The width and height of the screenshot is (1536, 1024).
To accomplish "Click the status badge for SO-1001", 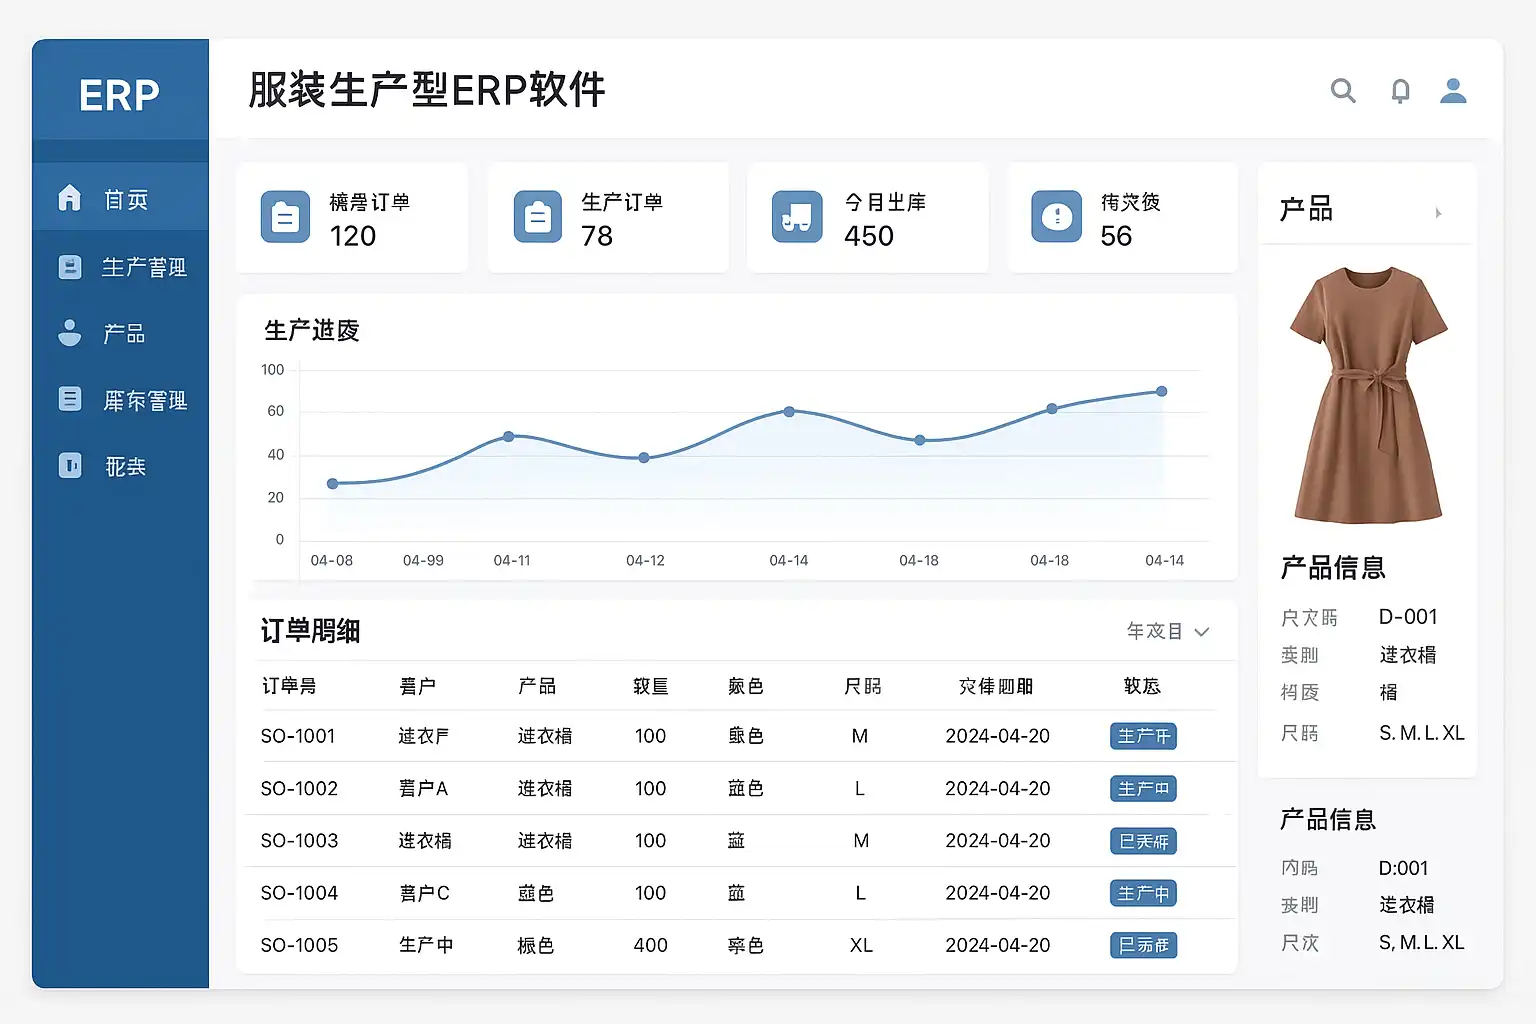I will (1143, 736).
